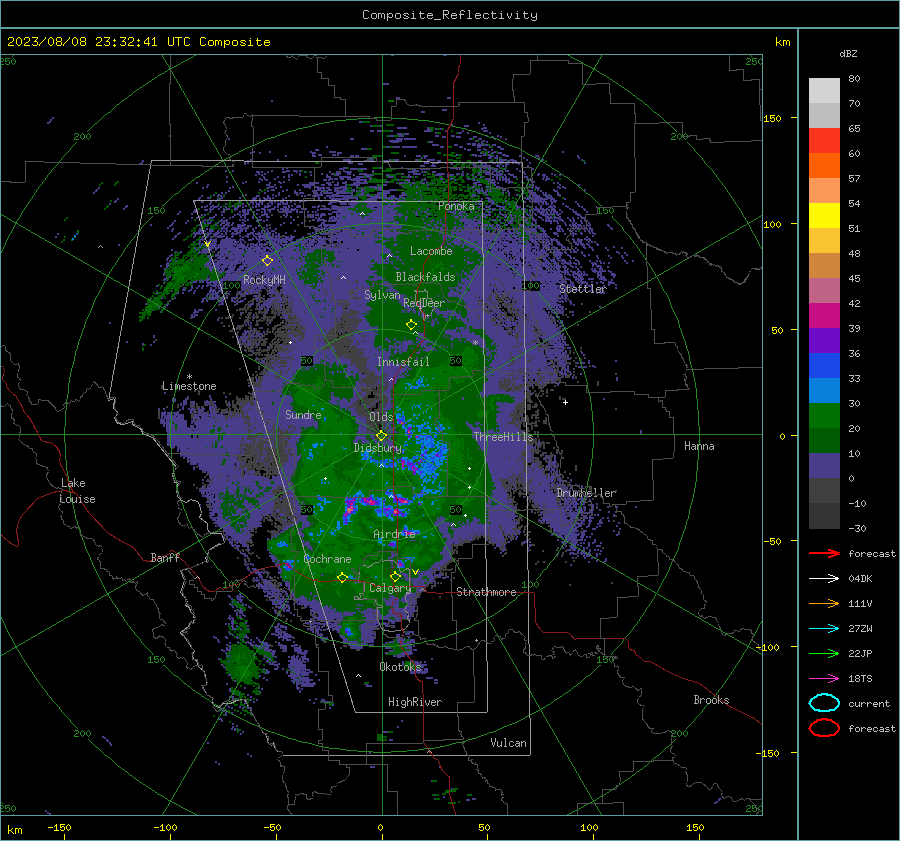The image size is (900, 841).
Task: Click the 'RockyMH' map label
Action: point(264,280)
